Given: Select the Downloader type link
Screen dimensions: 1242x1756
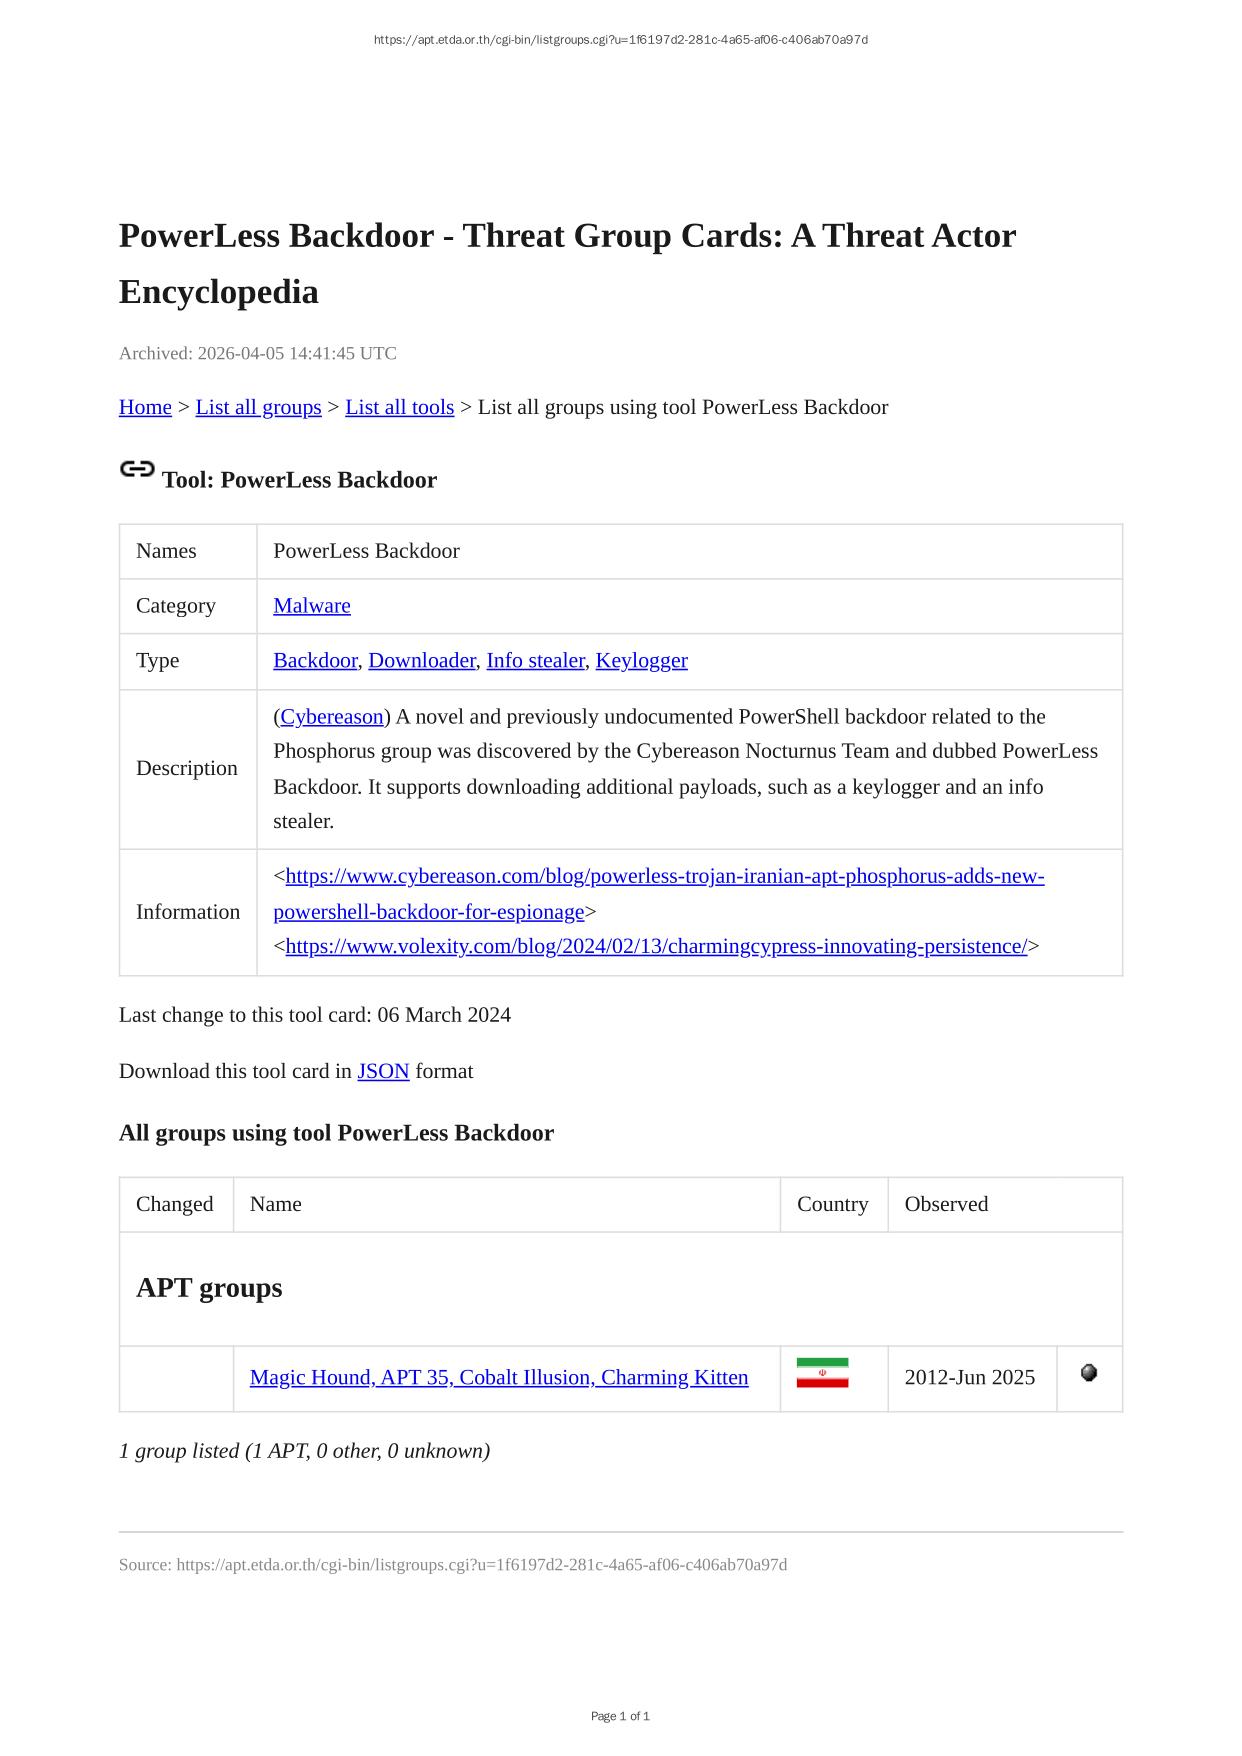Looking at the screenshot, I should point(422,661).
